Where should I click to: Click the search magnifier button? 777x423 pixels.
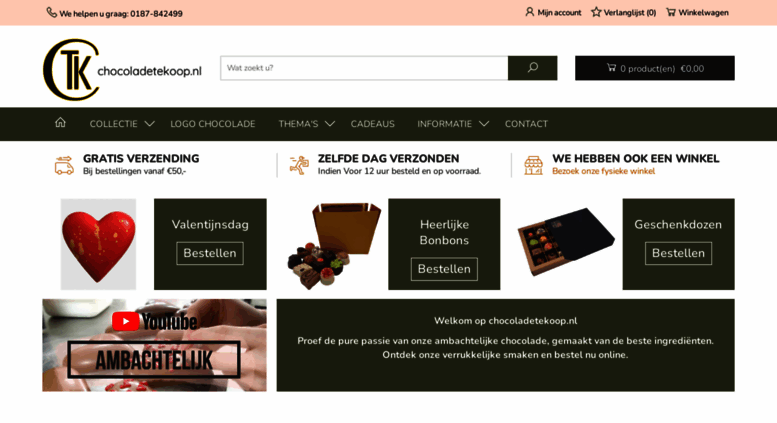[532, 68]
